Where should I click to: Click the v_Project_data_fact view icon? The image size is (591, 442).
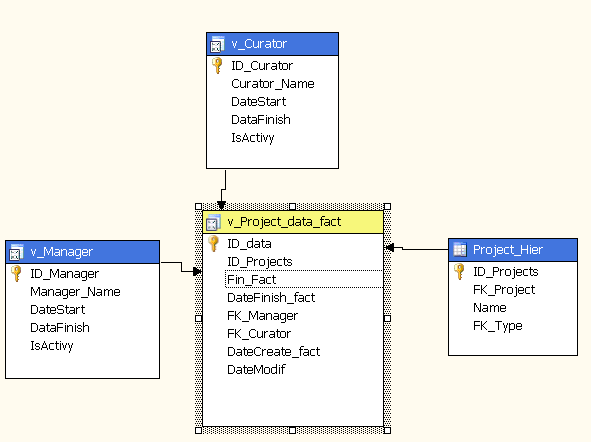point(213,222)
